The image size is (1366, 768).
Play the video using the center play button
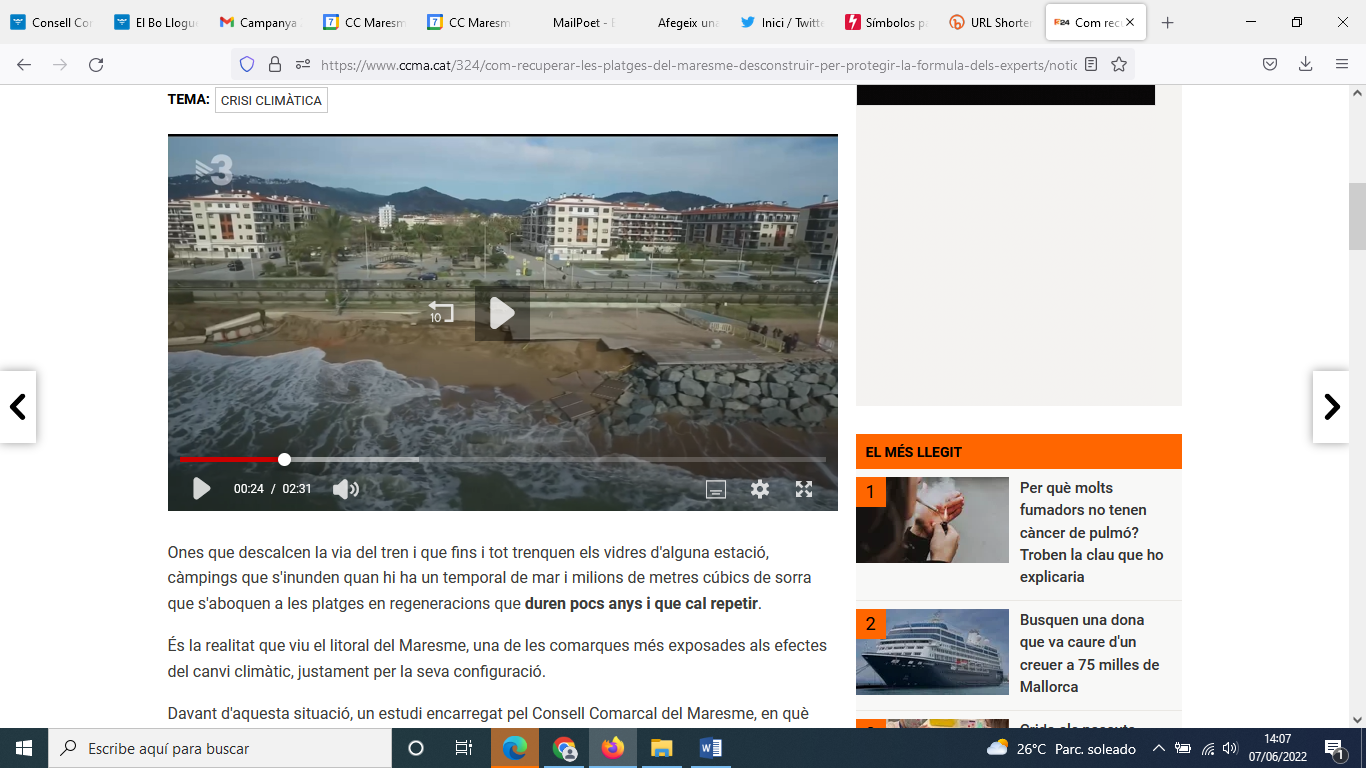click(x=502, y=314)
